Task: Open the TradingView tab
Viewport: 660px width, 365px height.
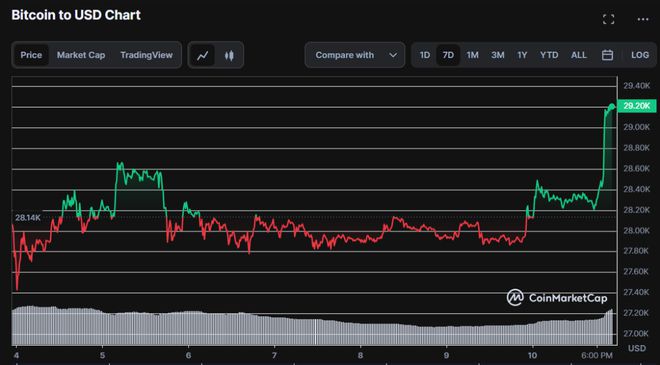Action: pos(146,55)
